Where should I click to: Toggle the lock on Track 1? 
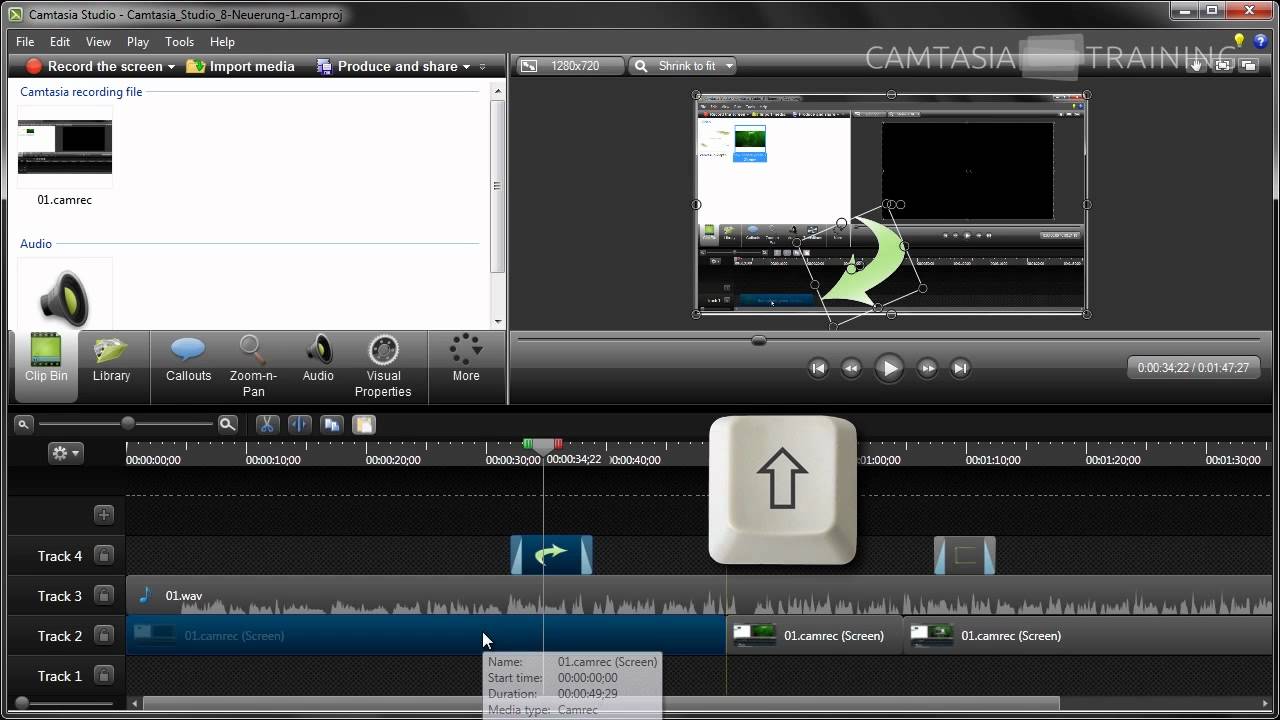pos(104,675)
